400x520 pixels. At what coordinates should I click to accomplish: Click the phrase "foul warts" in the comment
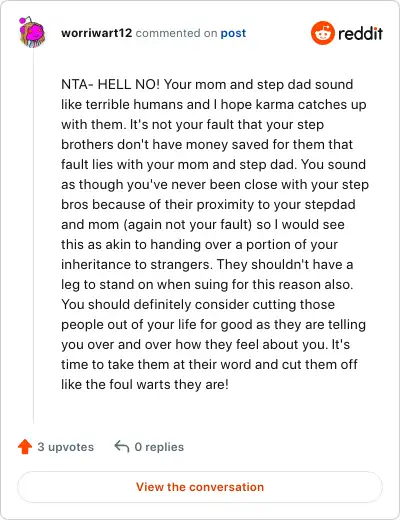click(x=140, y=384)
